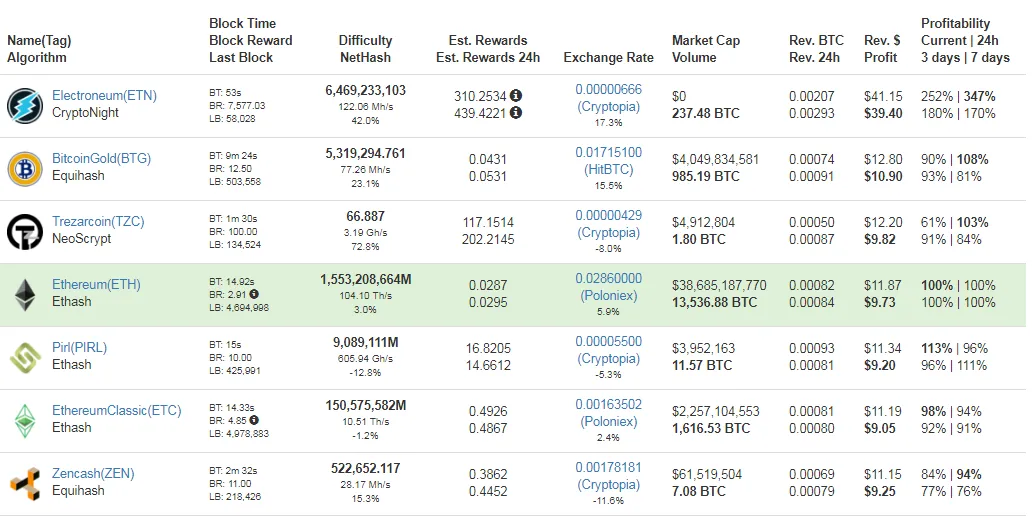1036x524 pixels.
Task: Click the EthereumClassic green logo
Action: pos(25,421)
